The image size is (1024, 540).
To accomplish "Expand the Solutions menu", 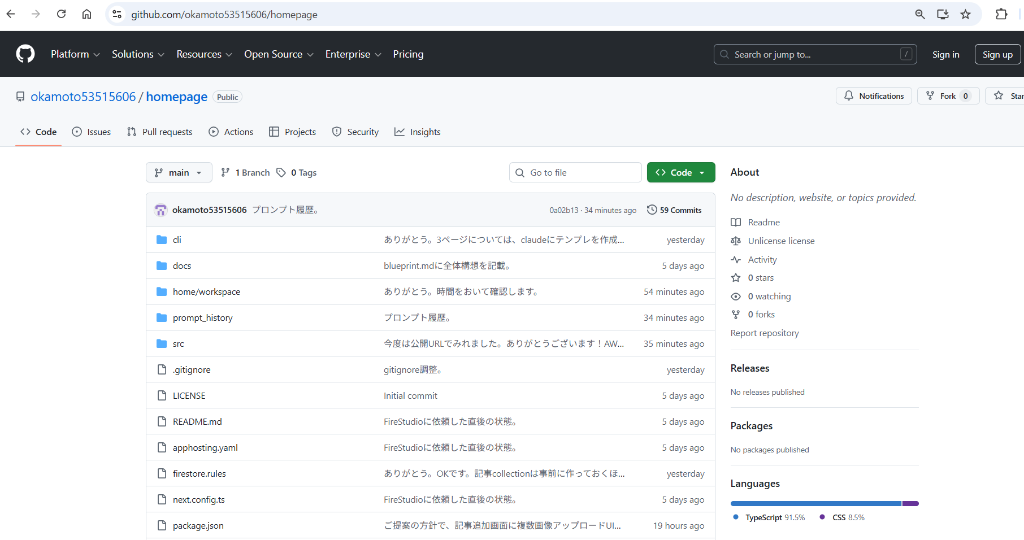I will [x=138, y=54].
